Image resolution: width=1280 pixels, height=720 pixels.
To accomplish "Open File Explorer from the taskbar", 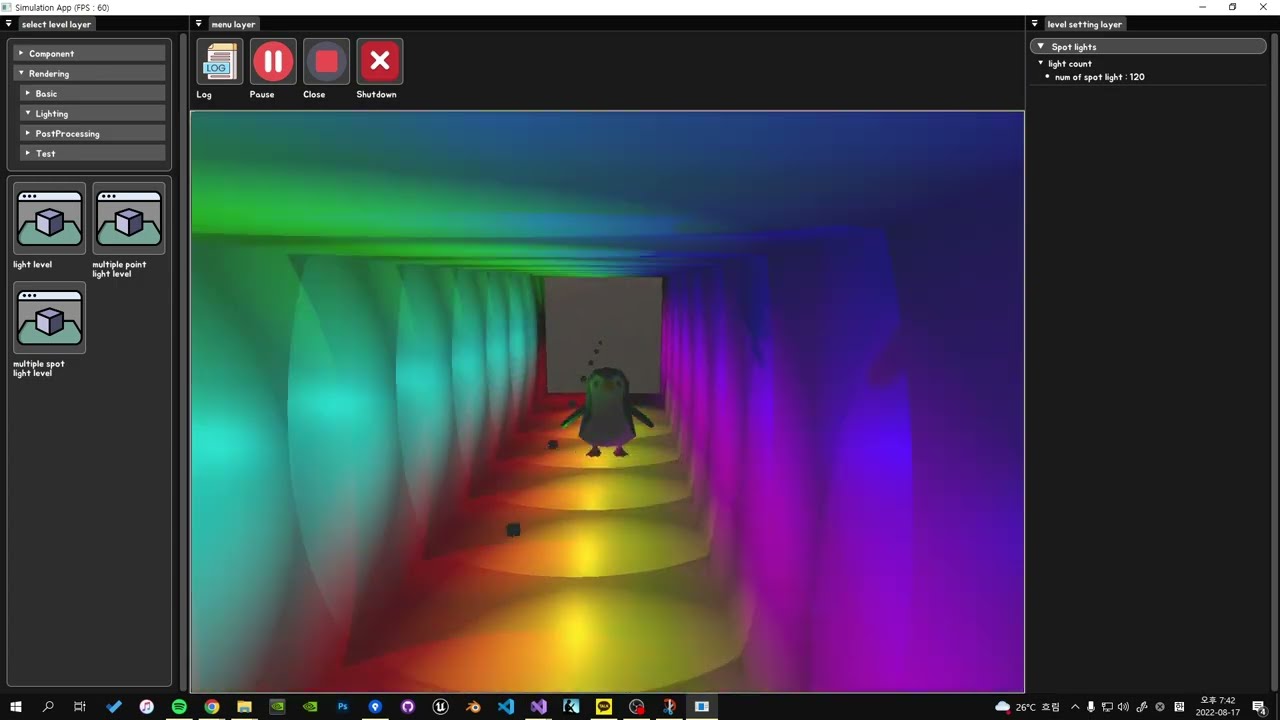I will tap(244, 706).
